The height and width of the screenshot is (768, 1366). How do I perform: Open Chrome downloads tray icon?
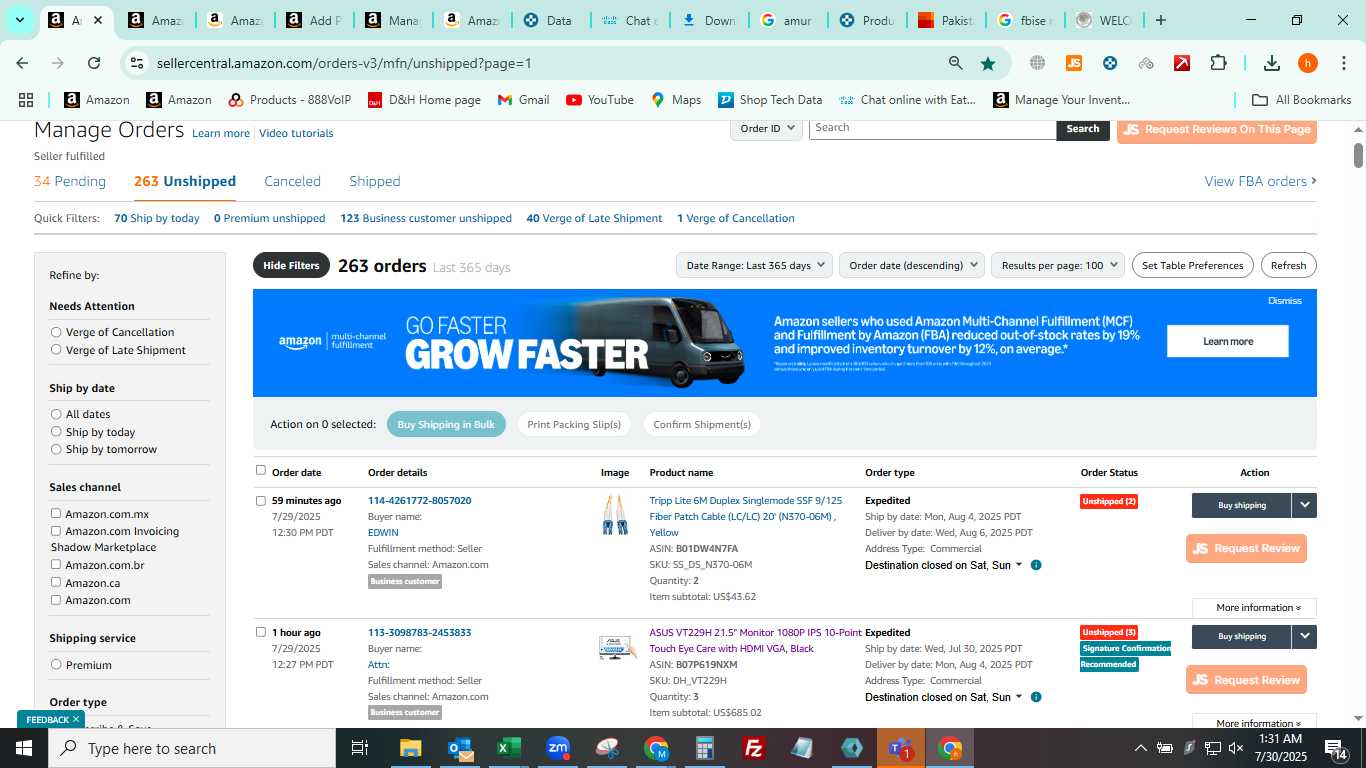[x=1272, y=63]
